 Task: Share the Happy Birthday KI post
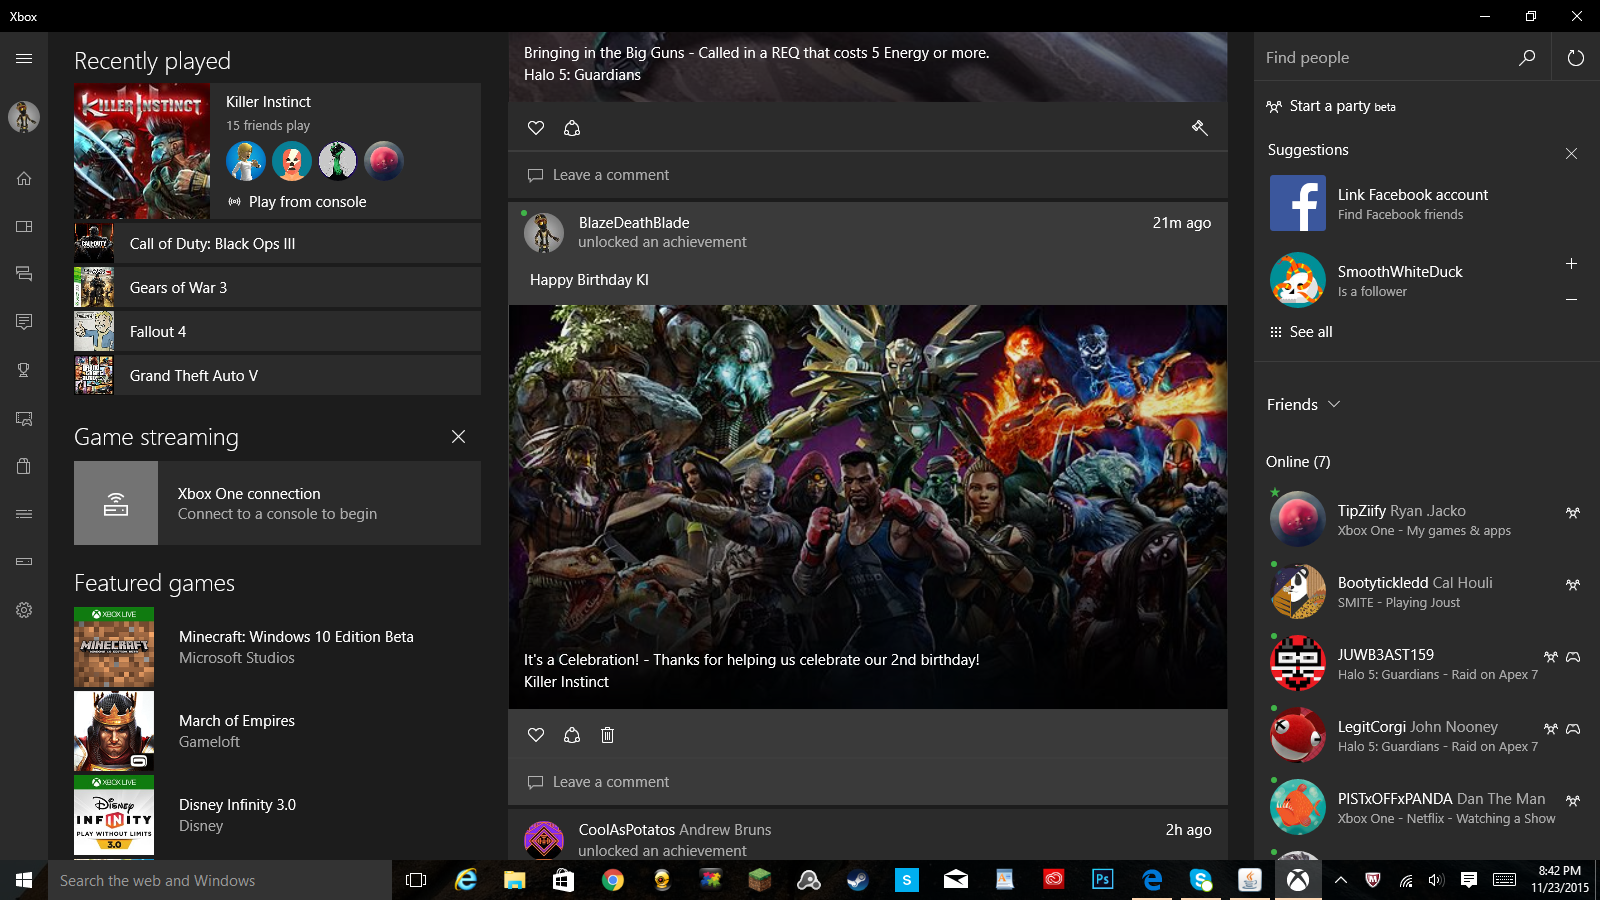[x=572, y=735]
